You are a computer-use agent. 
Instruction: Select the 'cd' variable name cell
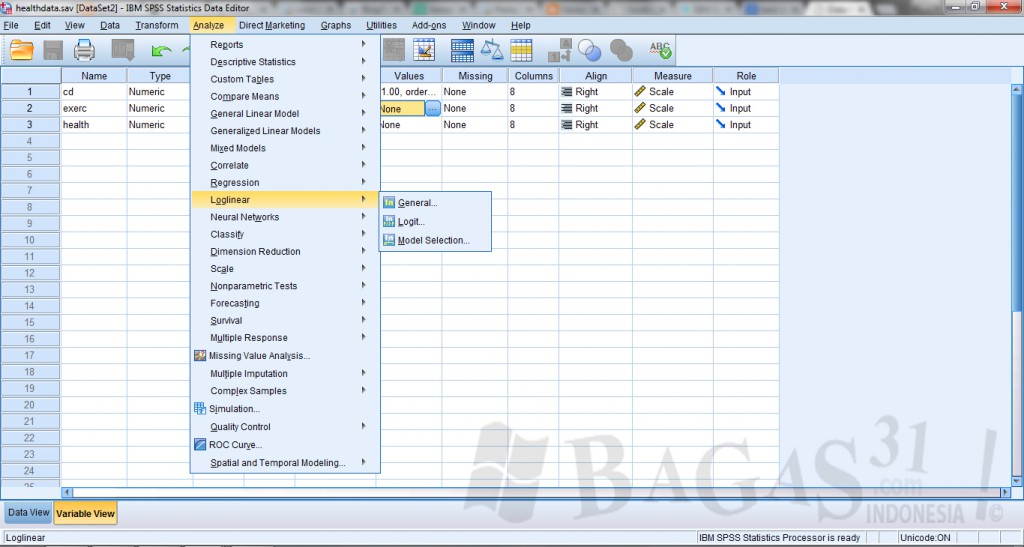[94, 92]
